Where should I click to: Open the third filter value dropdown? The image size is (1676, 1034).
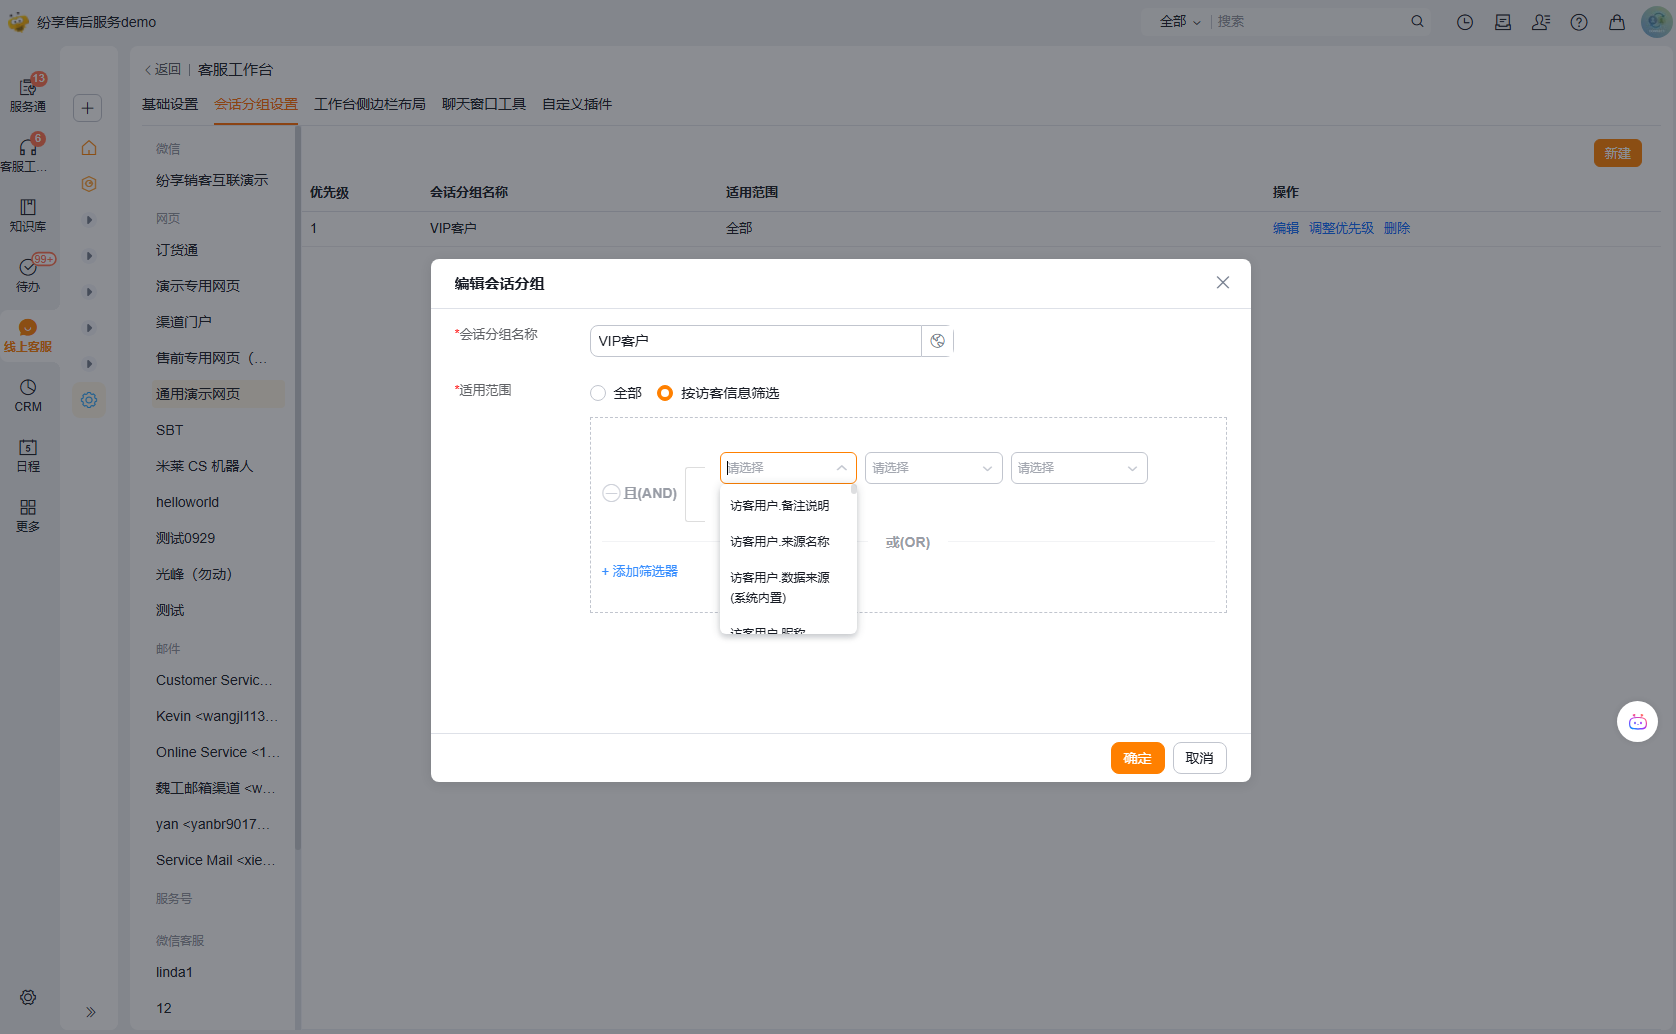point(1079,468)
